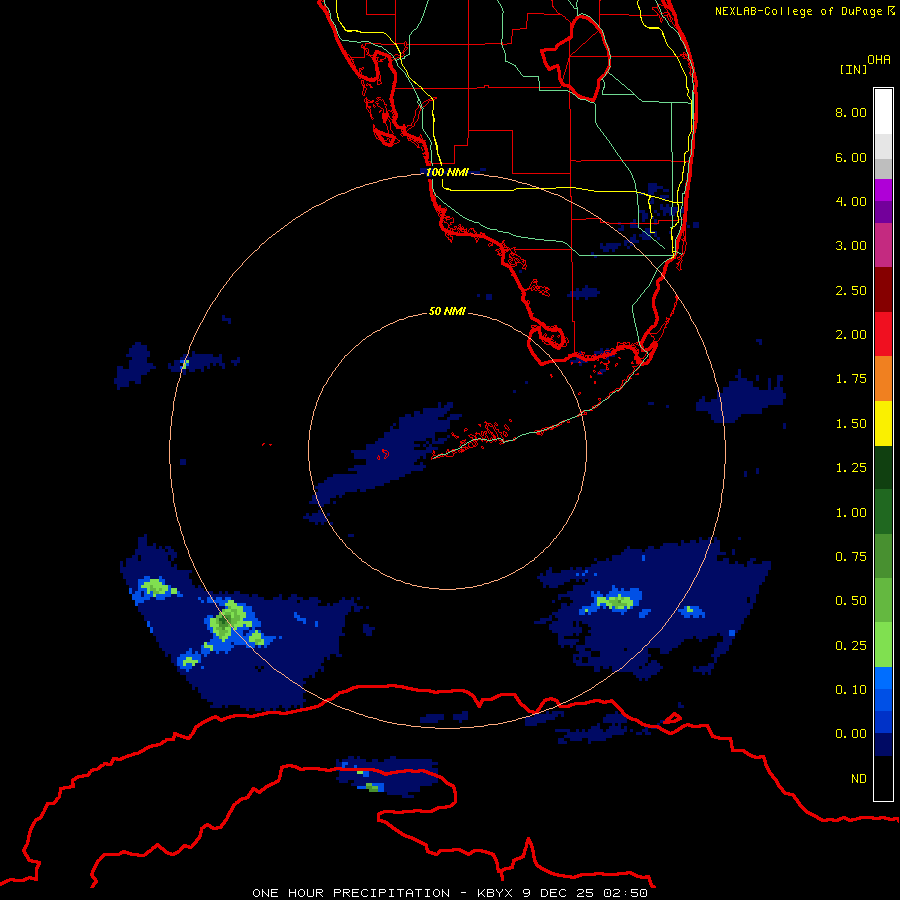Click the ONE HOUR PRECIPITATION title text

[x=351, y=893]
